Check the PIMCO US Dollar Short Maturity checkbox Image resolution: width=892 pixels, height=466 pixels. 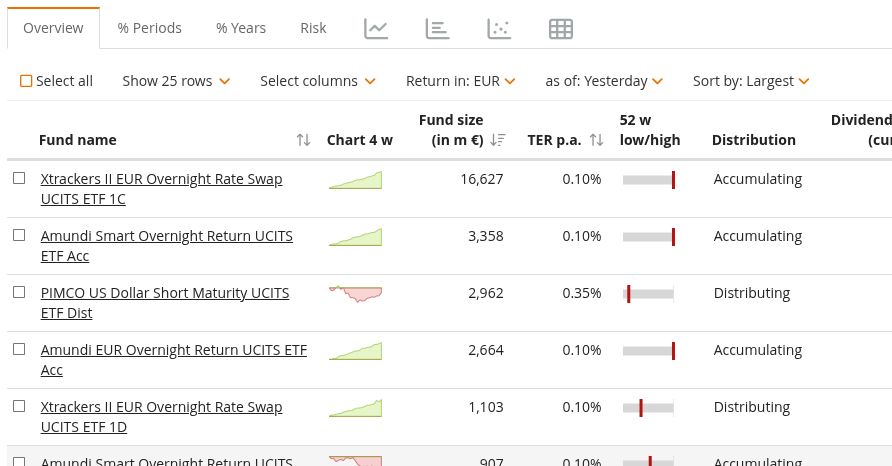coord(19,292)
